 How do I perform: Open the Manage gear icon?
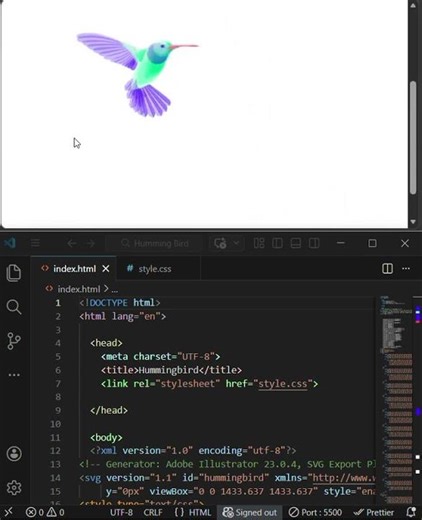coord(14,488)
